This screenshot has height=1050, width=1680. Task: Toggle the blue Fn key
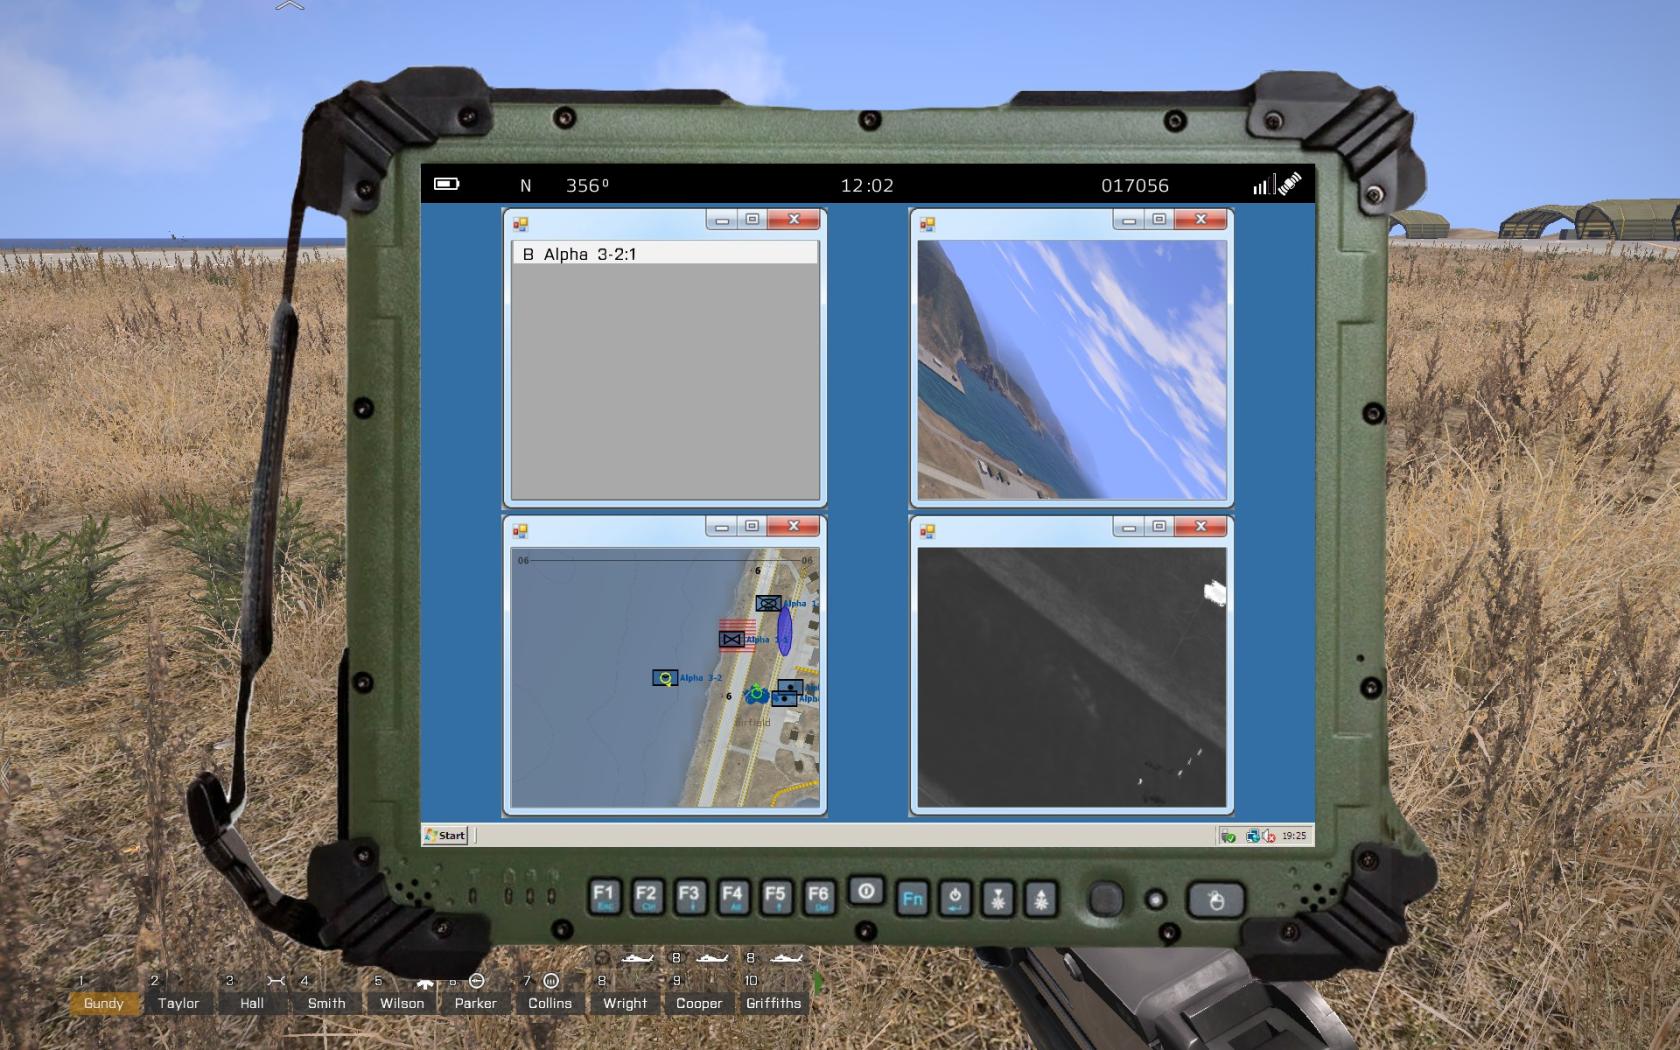[912, 899]
